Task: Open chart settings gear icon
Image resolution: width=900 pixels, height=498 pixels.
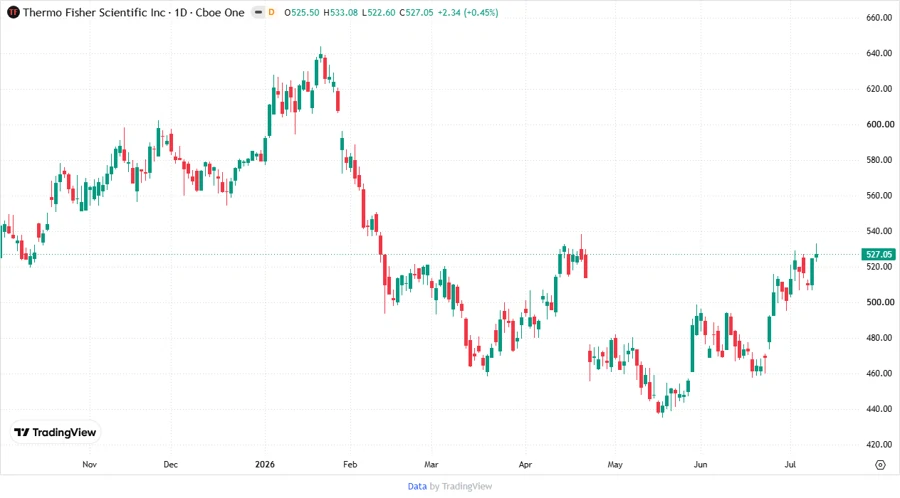Action: [880, 465]
